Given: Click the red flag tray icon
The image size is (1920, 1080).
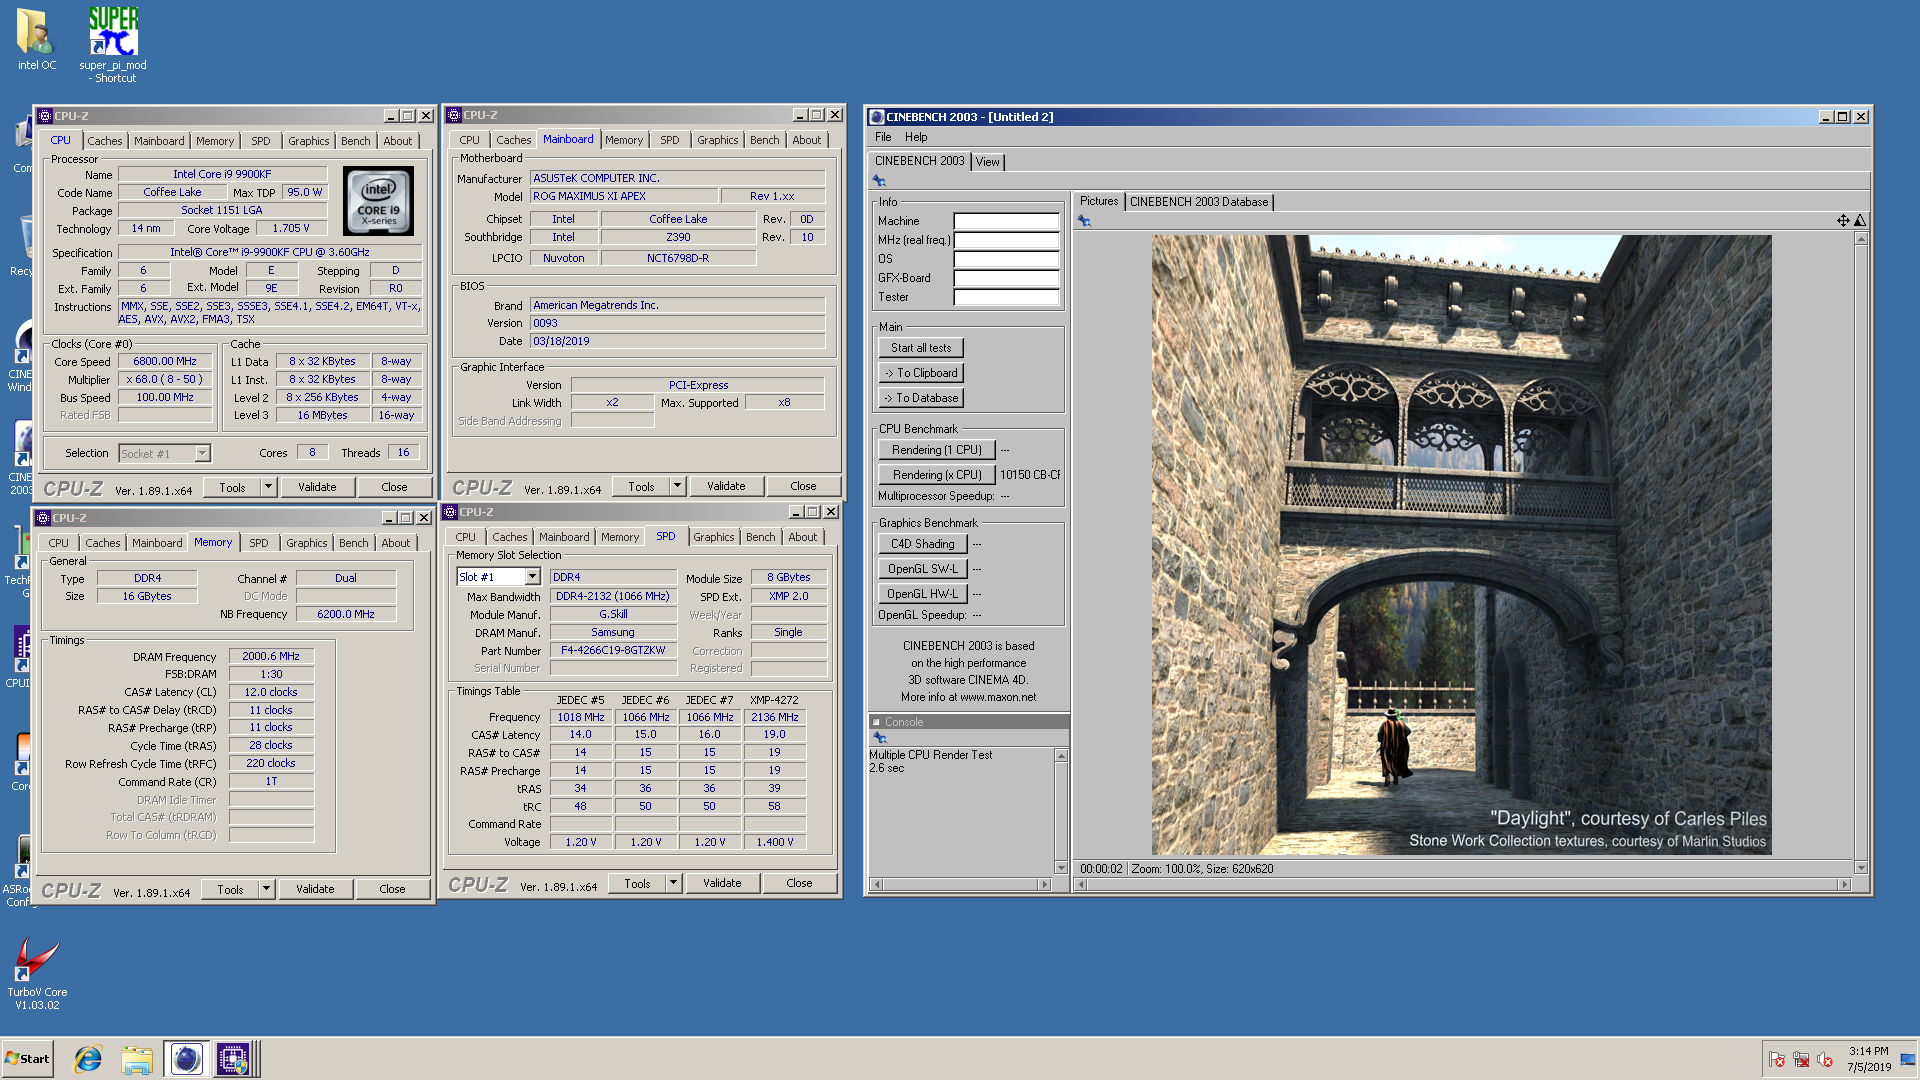Looking at the screenshot, I should (1776, 1059).
